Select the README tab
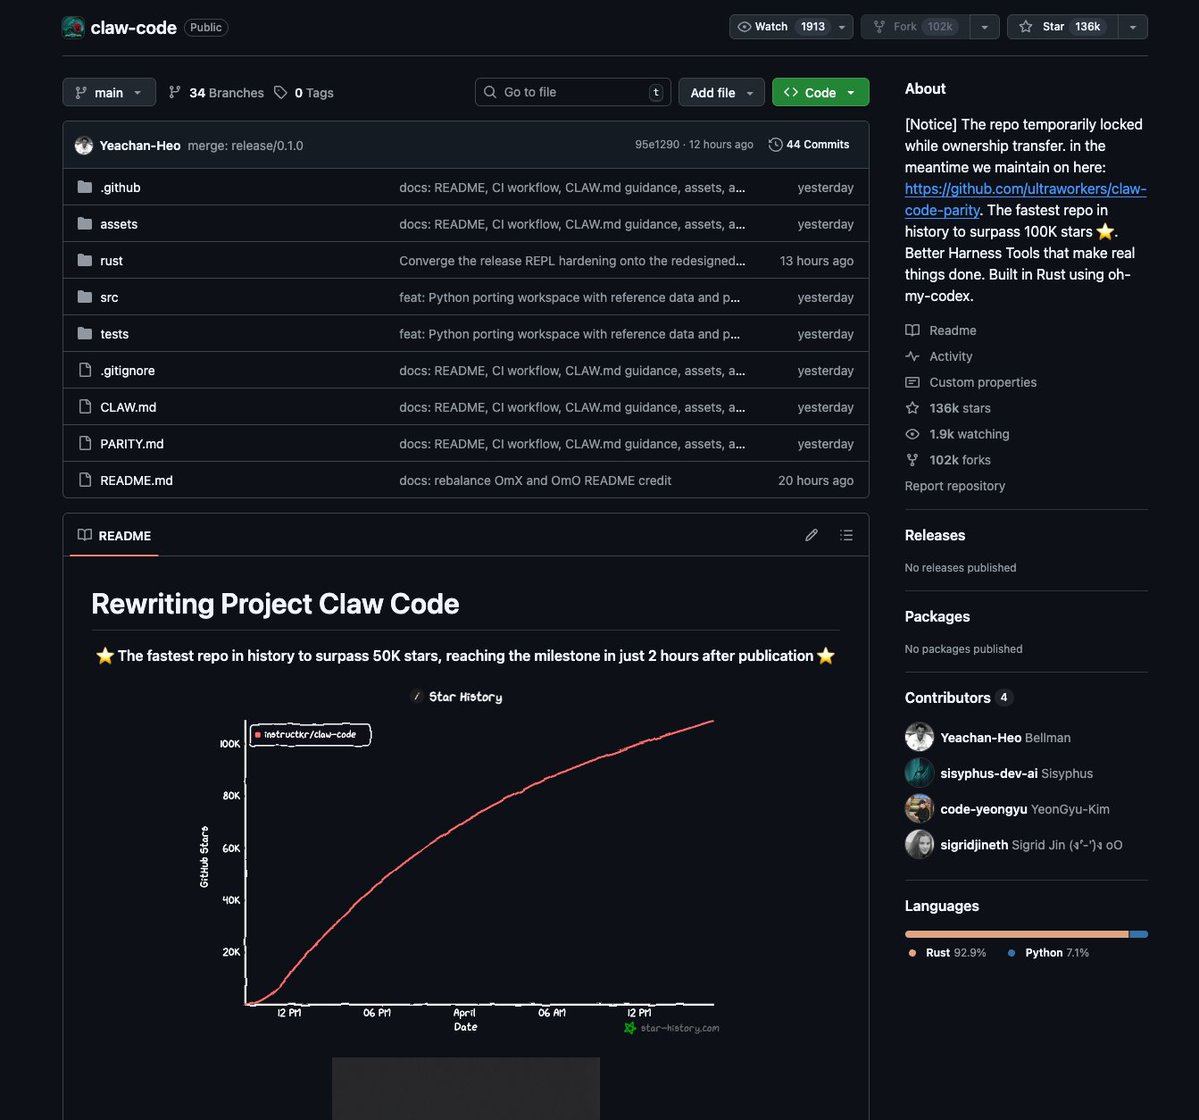The height and width of the screenshot is (1120, 1199). (114, 535)
